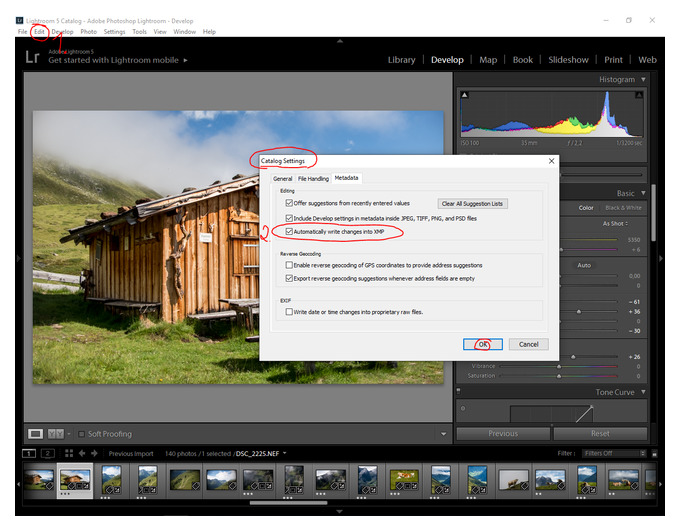Go to the Slideshow module

[568, 60]
